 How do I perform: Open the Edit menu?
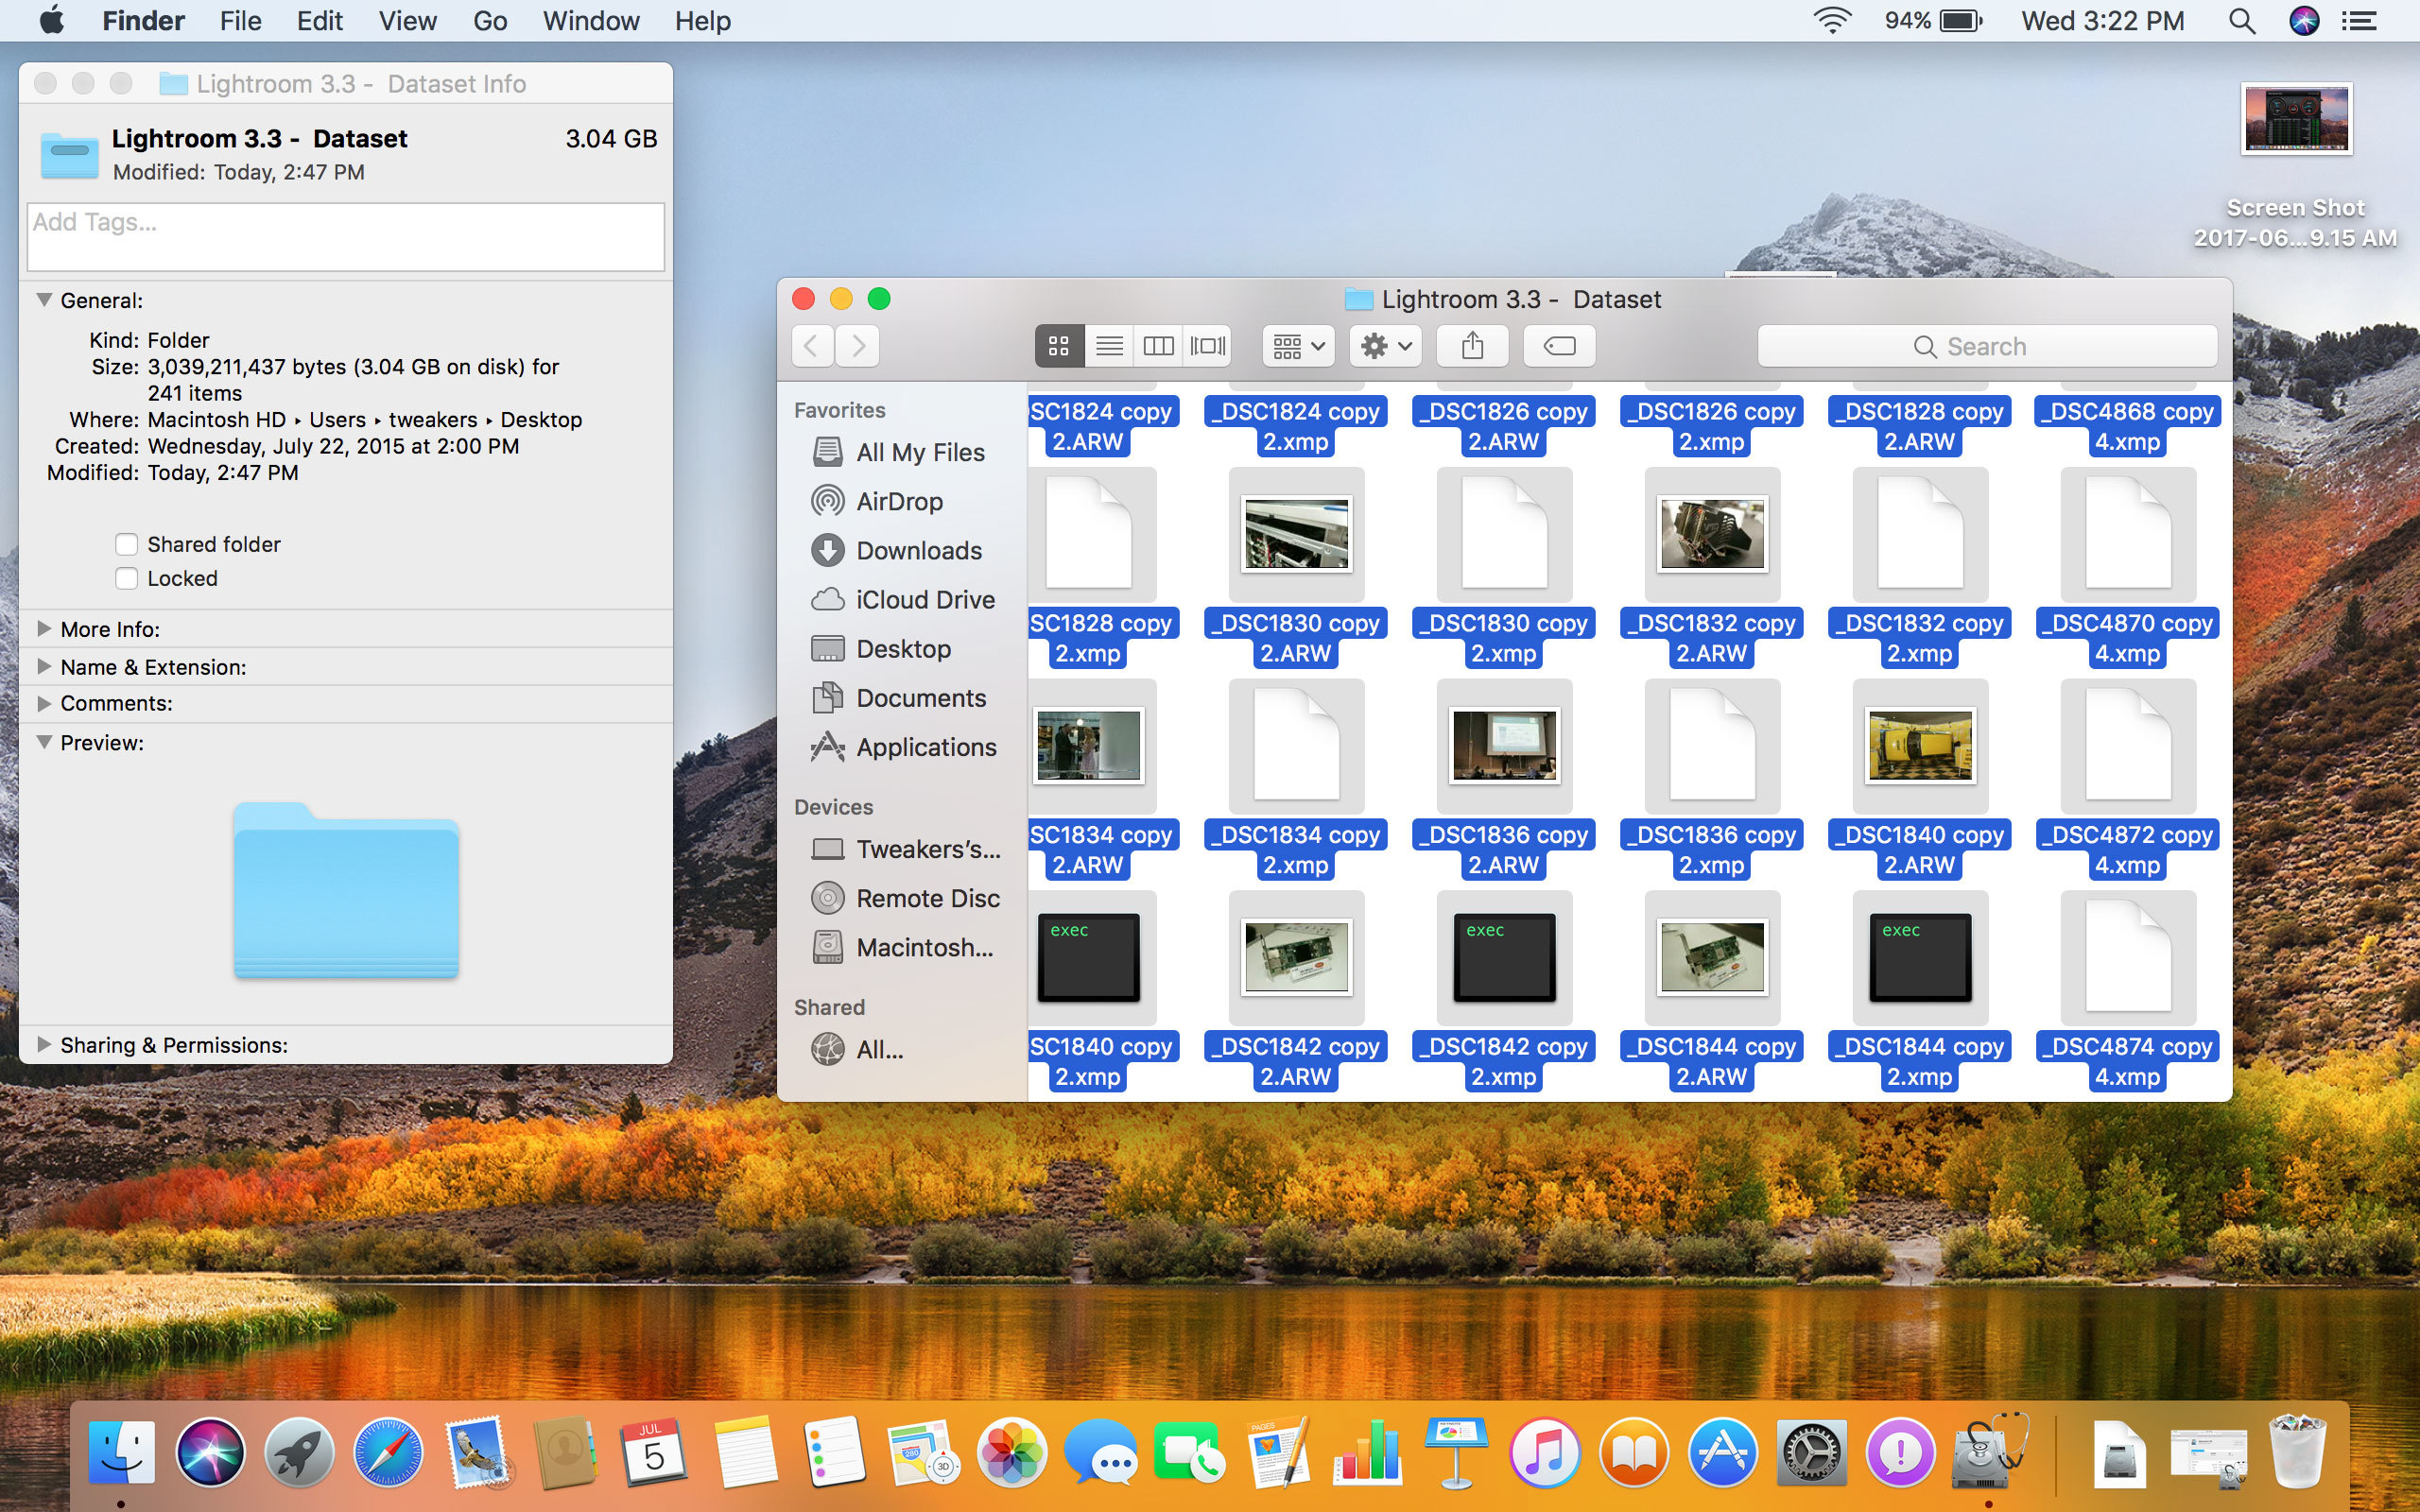(x=319, y=20)
